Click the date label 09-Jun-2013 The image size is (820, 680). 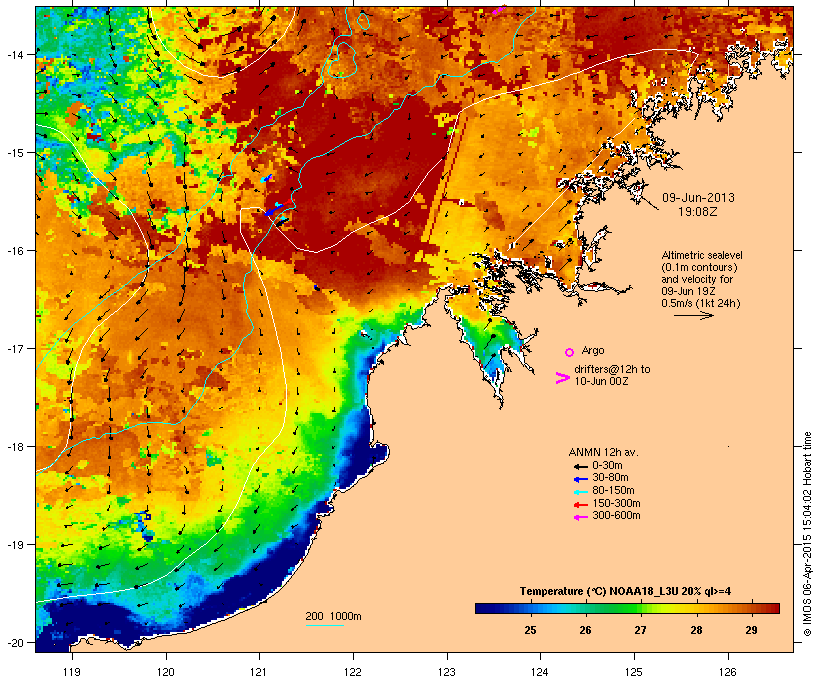coord(698,198)
